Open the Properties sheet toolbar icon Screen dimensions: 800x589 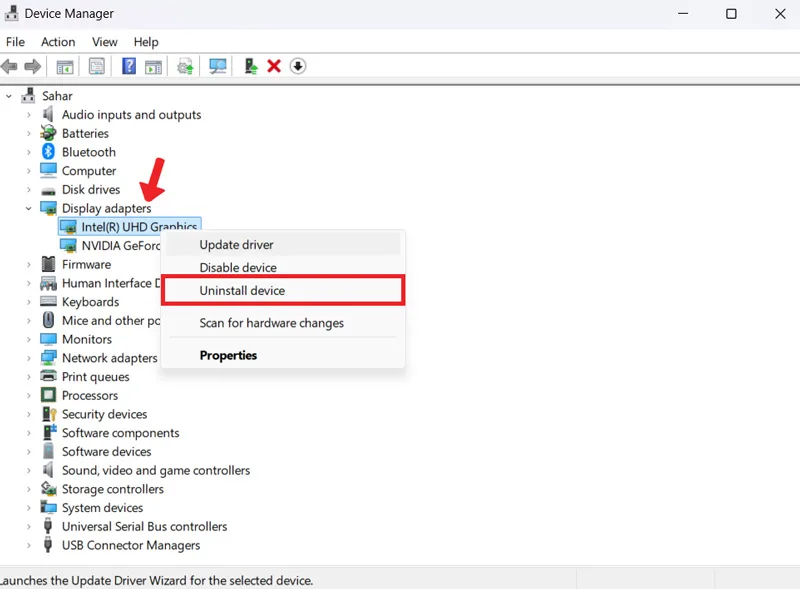click(x=96, y=66)
